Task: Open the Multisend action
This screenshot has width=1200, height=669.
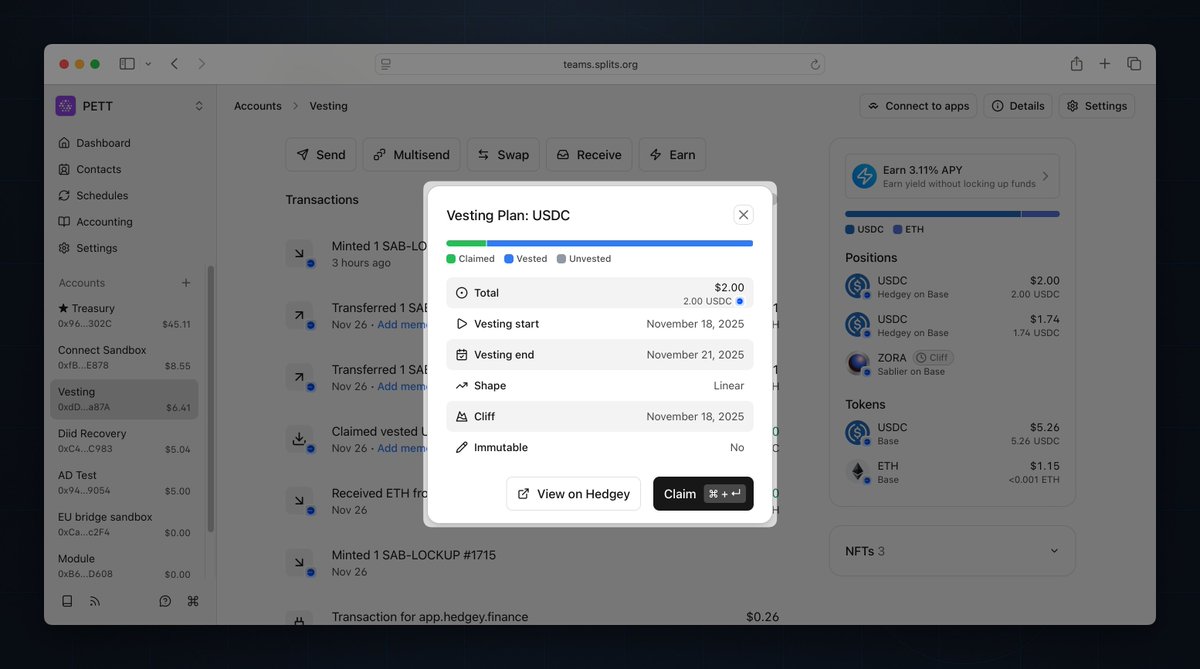Action: coord(412,155)
